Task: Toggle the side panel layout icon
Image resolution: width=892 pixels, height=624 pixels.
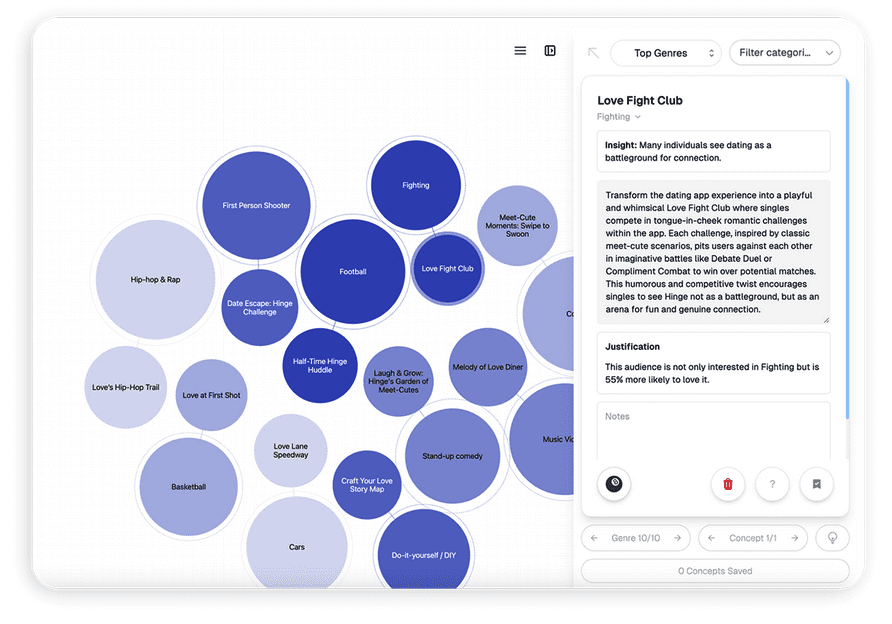Action: pyautogui.click(x=550, y=51)
